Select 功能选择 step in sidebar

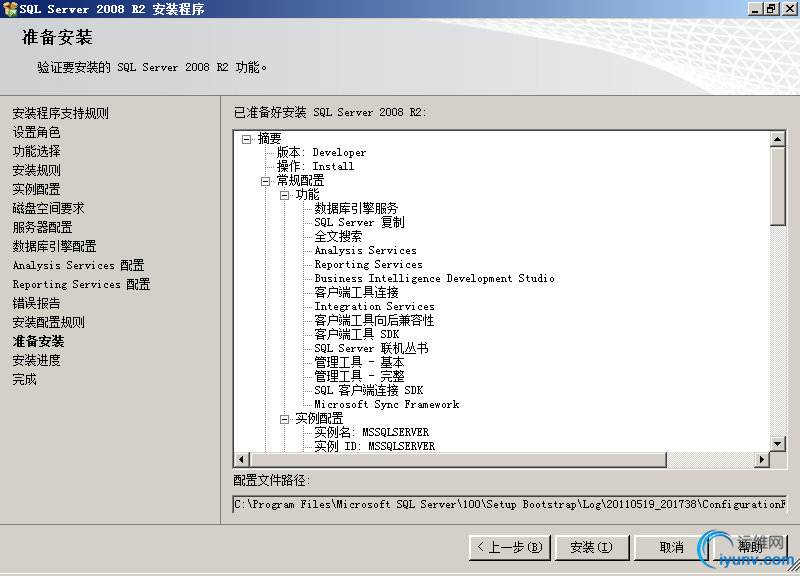point(36,151)
